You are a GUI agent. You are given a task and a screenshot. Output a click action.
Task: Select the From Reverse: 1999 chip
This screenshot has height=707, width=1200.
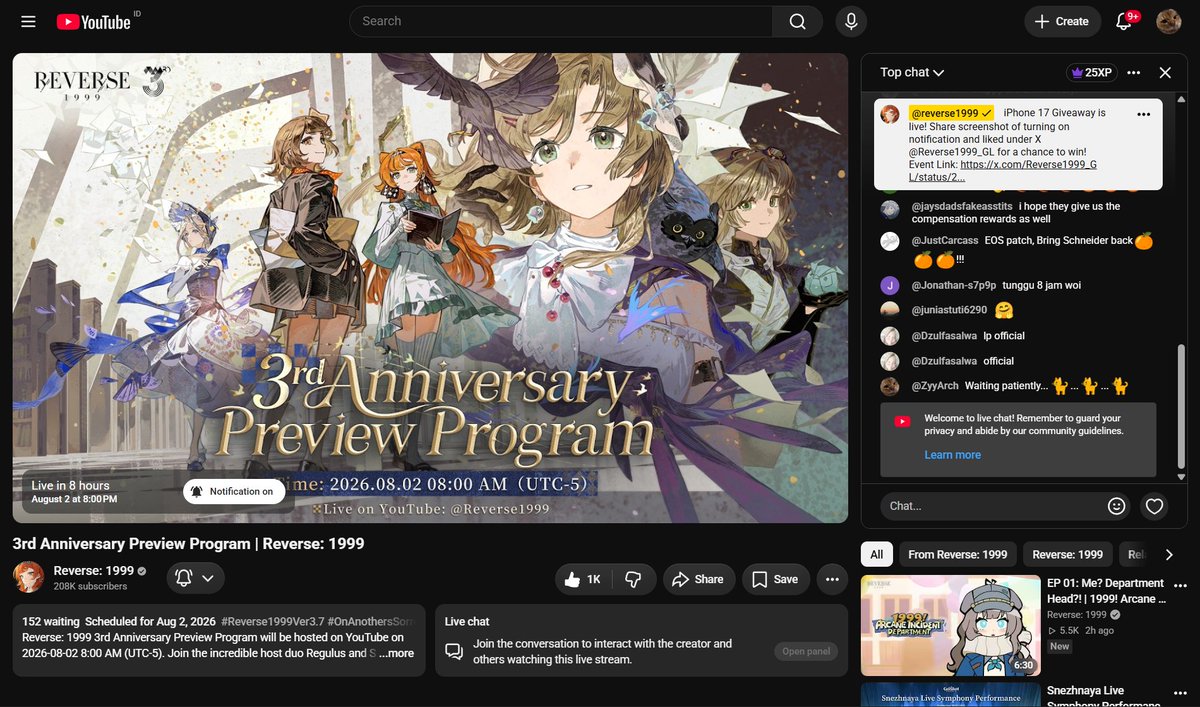957,554
